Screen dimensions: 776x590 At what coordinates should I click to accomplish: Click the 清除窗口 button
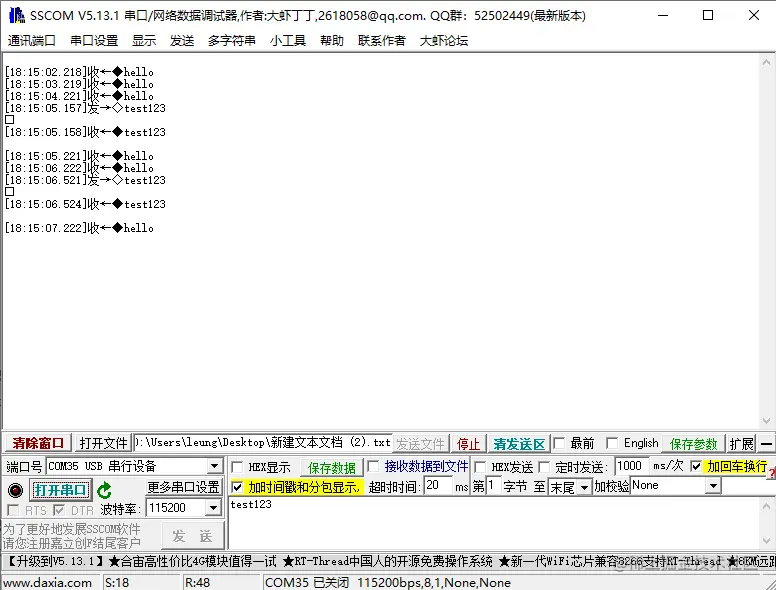(x=38, y=443)
